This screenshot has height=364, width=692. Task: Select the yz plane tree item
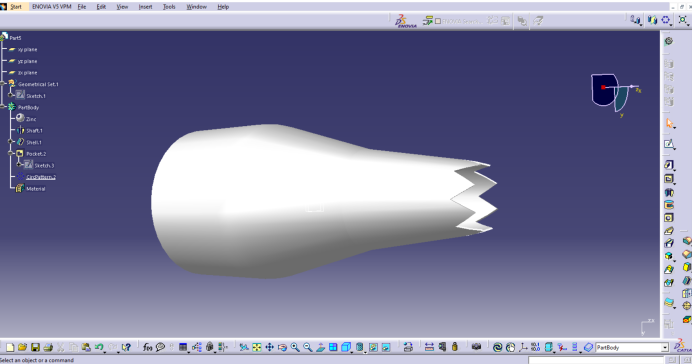pyautogui.click(x=27, y=61)
